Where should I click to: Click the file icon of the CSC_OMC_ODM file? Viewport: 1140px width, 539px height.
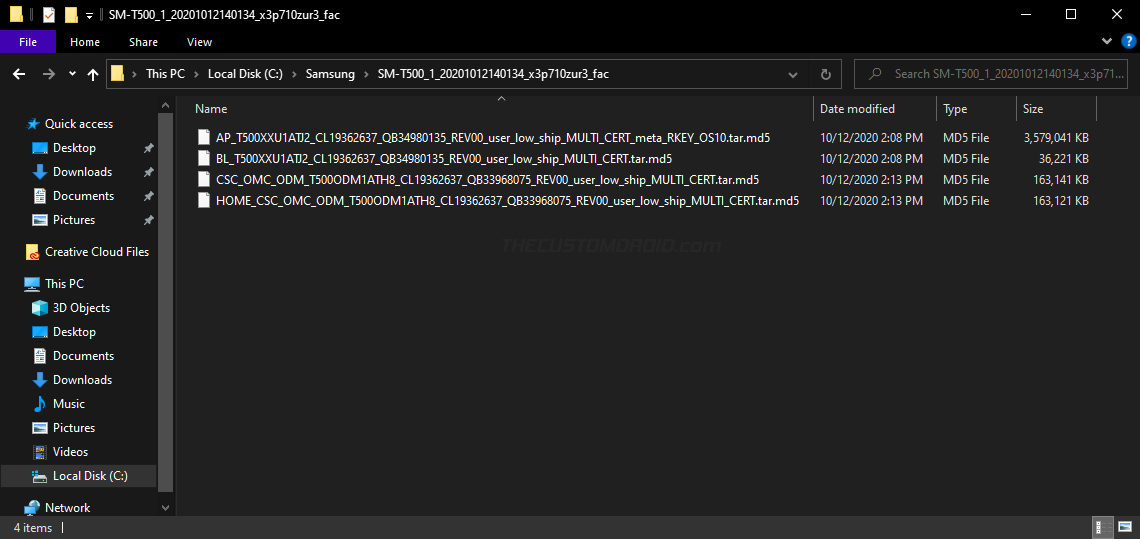[204, 180]
